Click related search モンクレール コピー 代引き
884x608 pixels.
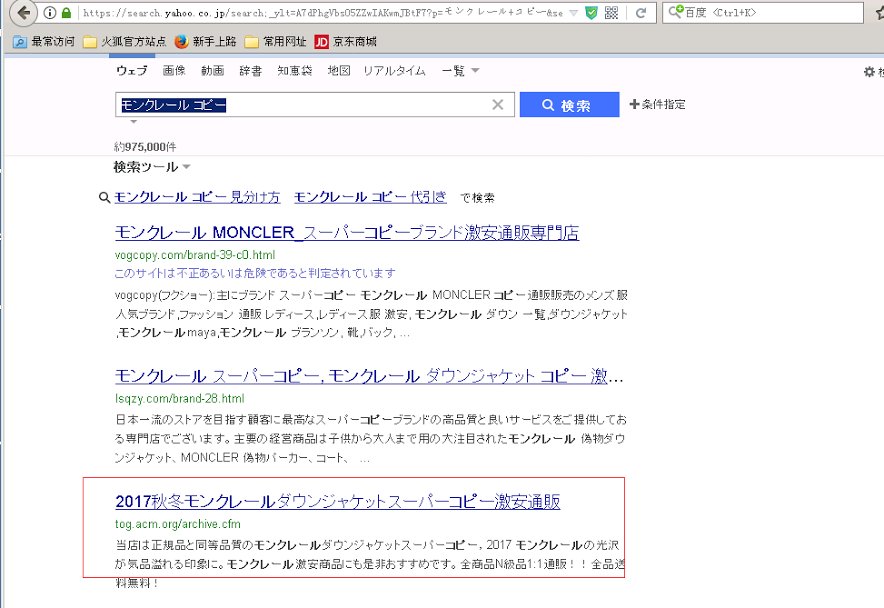point(370,197)
